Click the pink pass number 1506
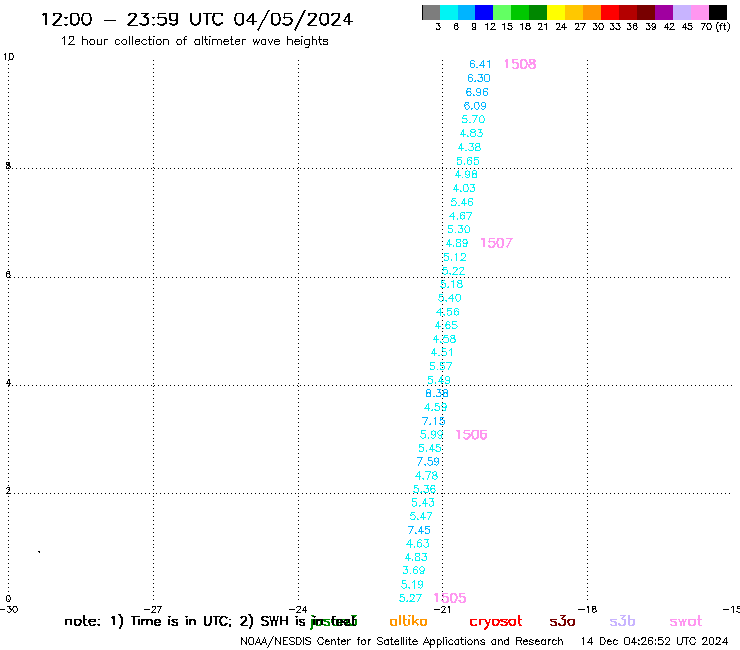Image resolution: width=740 pixels, height=650 pixels. coord(471,435)
